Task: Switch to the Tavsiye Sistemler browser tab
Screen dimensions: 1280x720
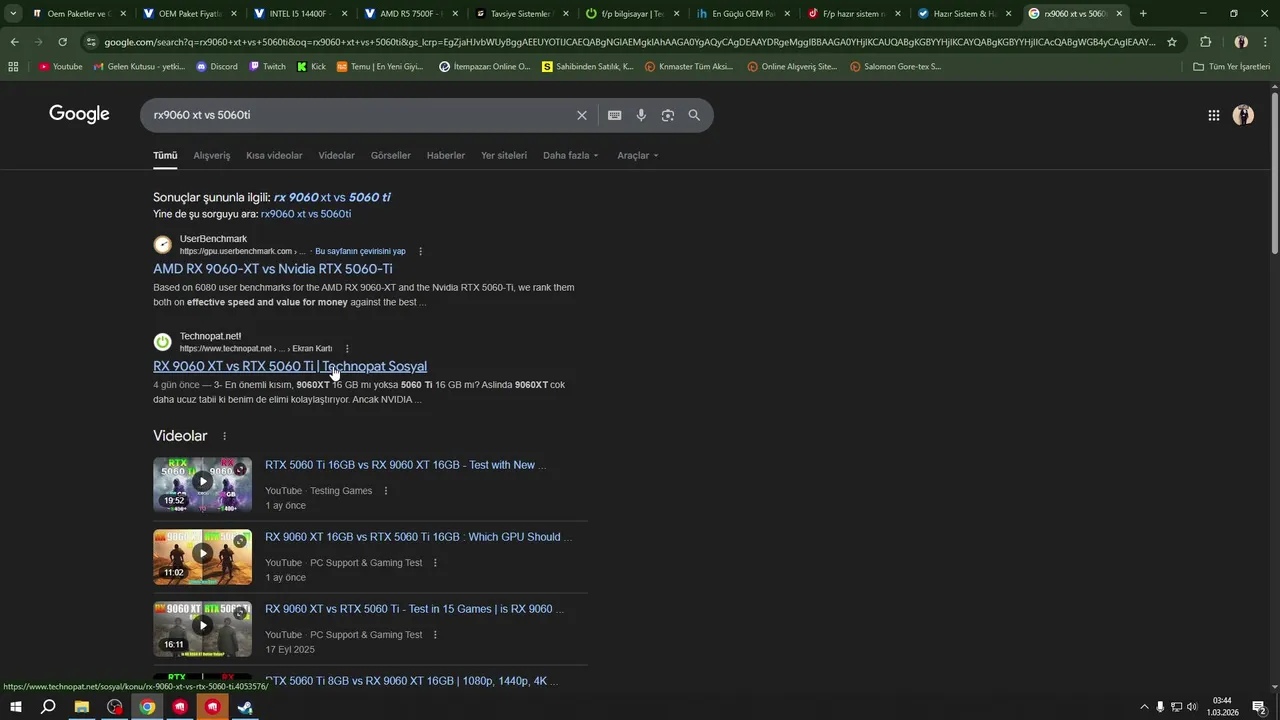Action: pos(520,14)
